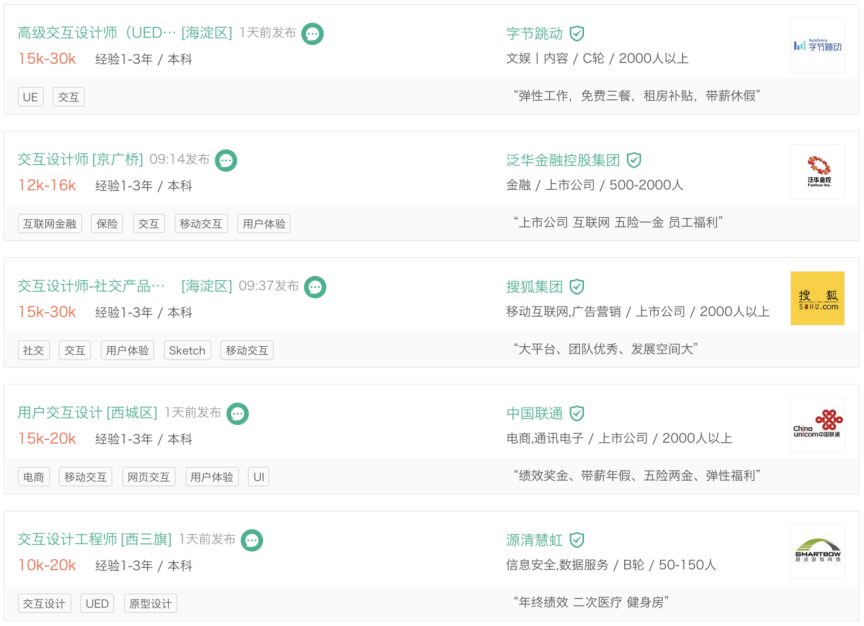Click verified shield icon beside 字节跳动
The width and height of the screenshot is (864, 626).
click(577, 34)
